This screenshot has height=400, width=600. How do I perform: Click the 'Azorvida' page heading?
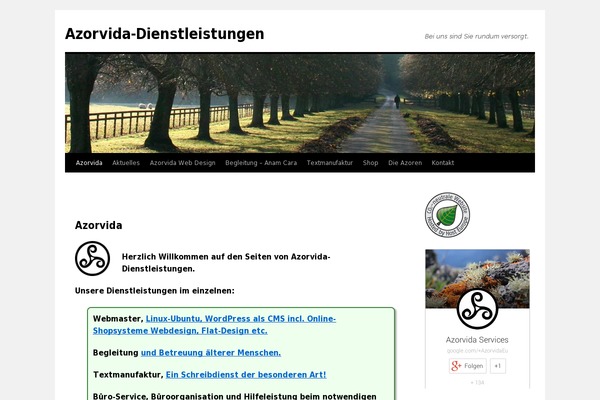click(x=99, y=225)
